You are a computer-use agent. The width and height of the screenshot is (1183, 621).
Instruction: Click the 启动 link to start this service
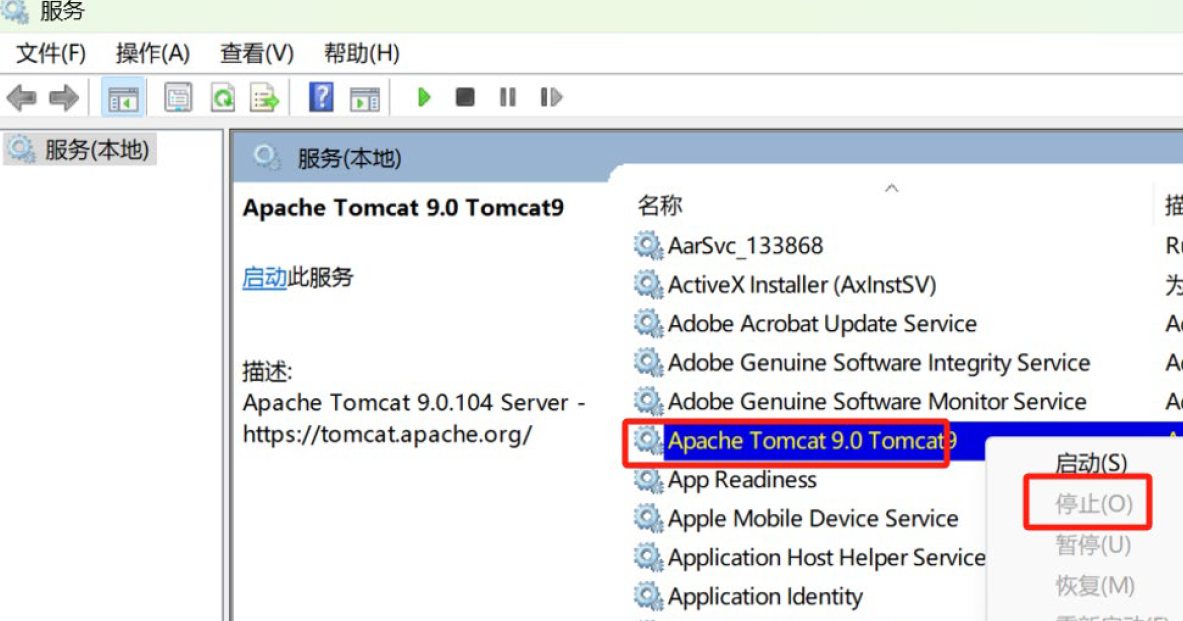(x=264, y=278)
